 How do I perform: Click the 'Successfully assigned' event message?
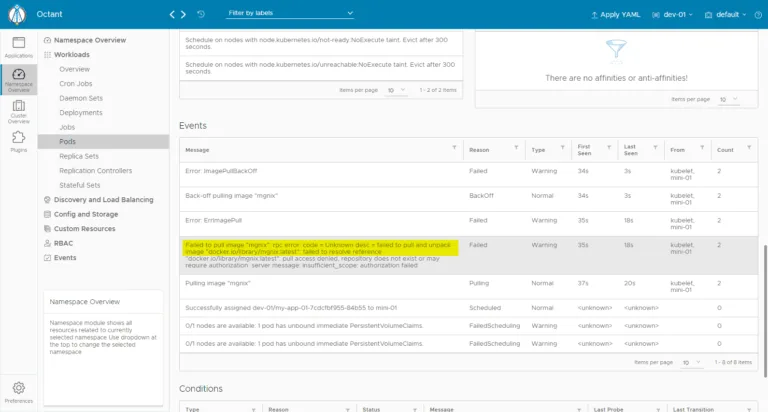(x=291, y=308)
